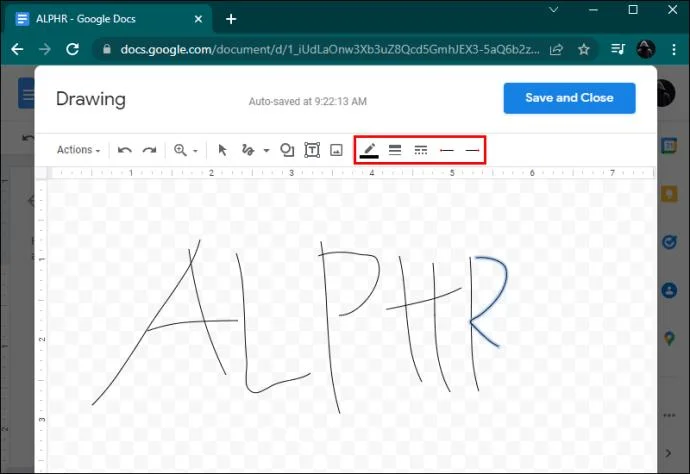Click the Save and Close button

point(569,98)
